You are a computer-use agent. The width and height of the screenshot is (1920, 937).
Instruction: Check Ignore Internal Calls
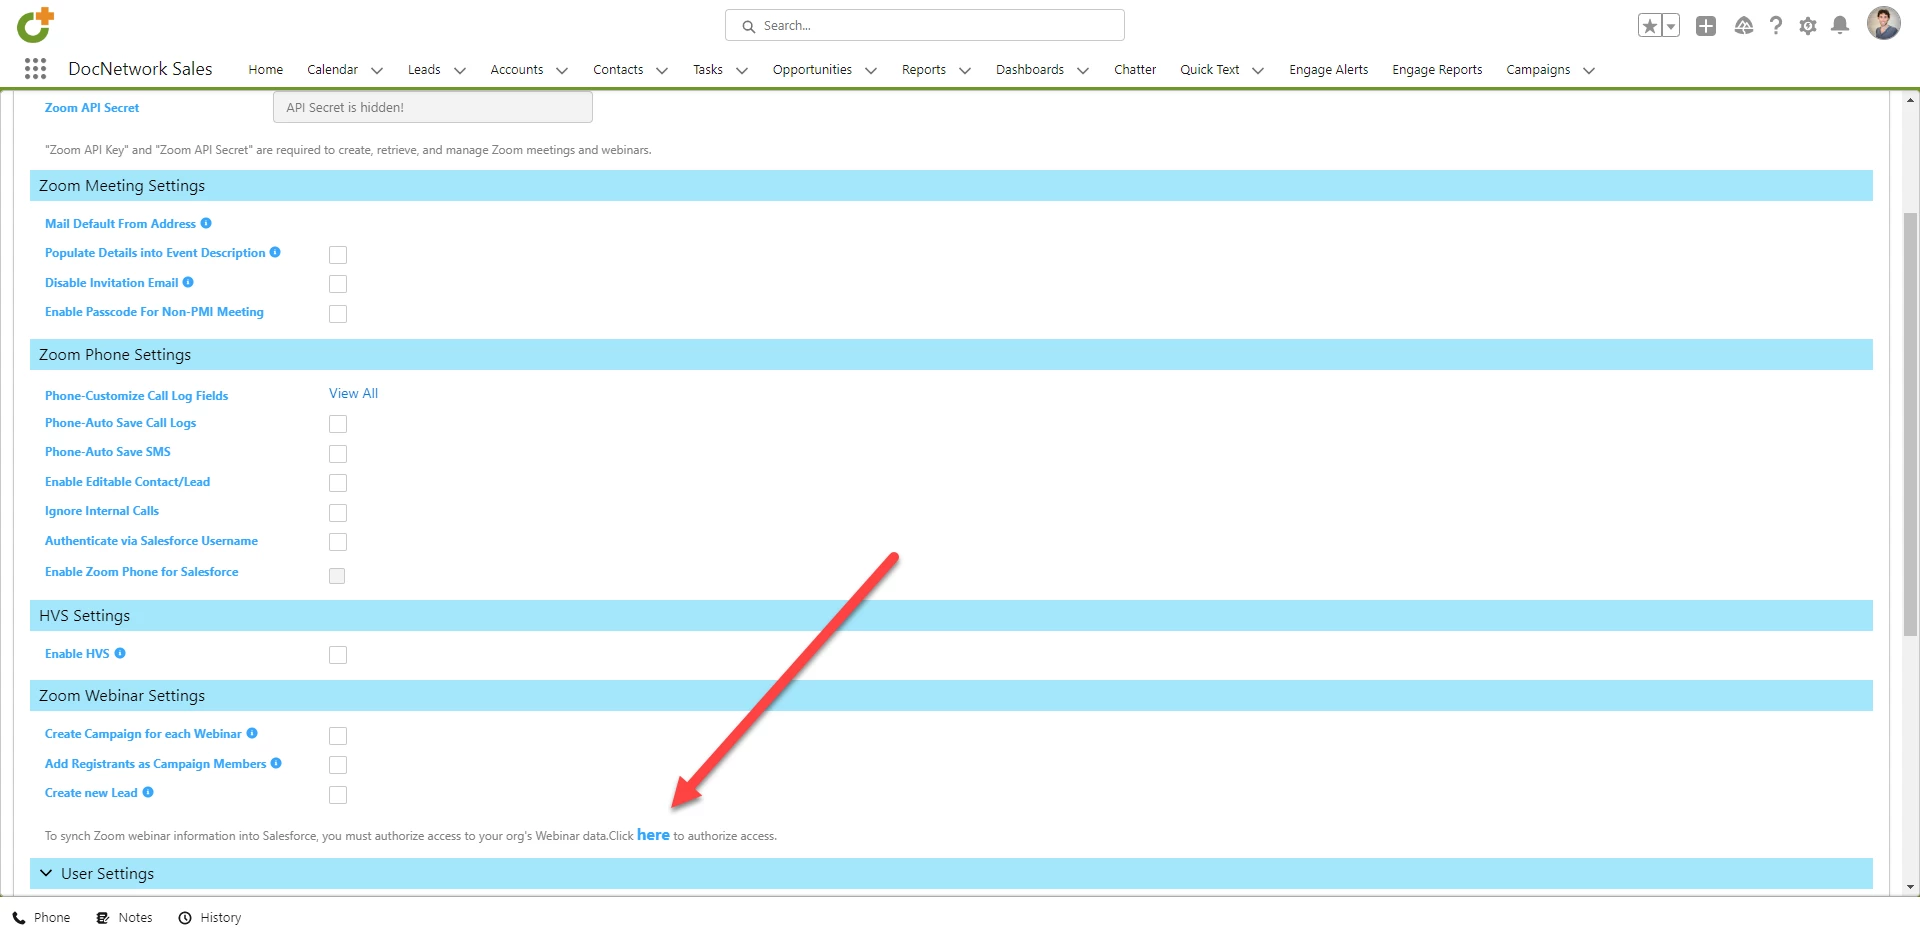(x=338, y=513)
